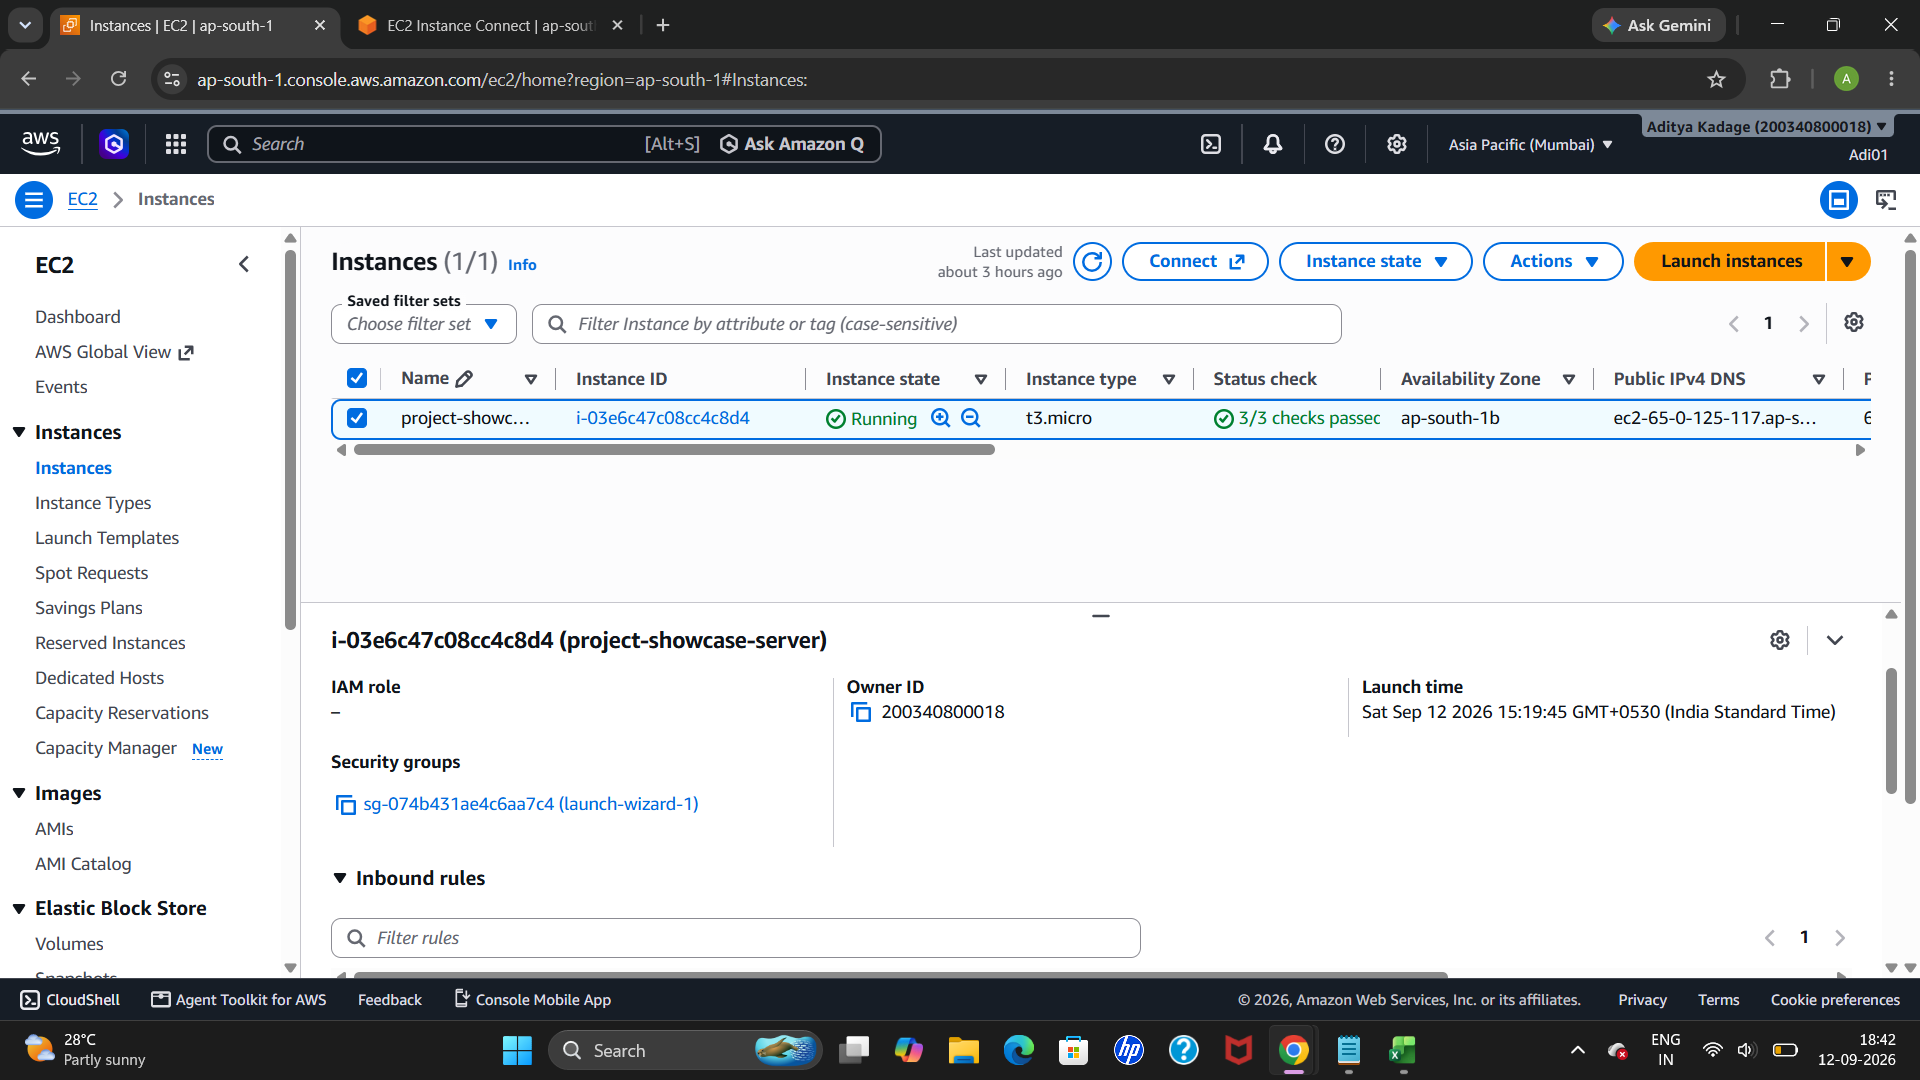This screenshot has width=1920, height=1080.
Task: Focus the Filter rules search field
Action: 735,938
